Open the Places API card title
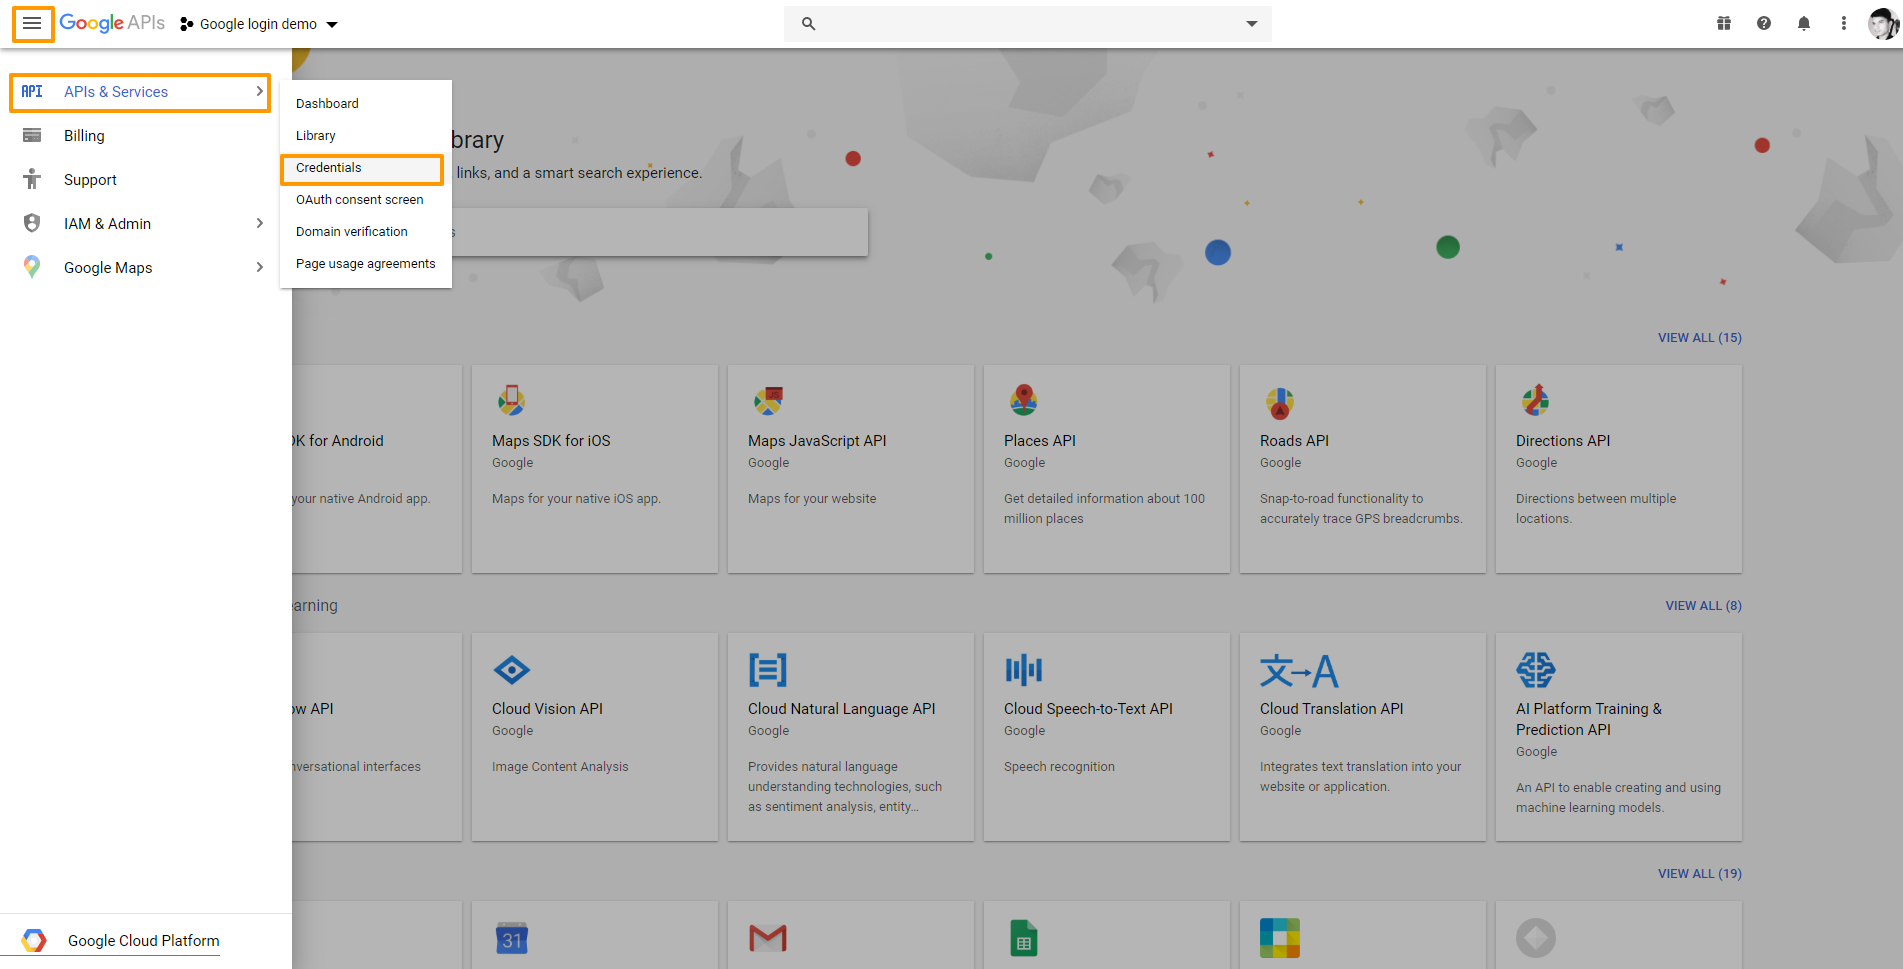Viewport: 1903px width, 969px height. click(1040, 440)
